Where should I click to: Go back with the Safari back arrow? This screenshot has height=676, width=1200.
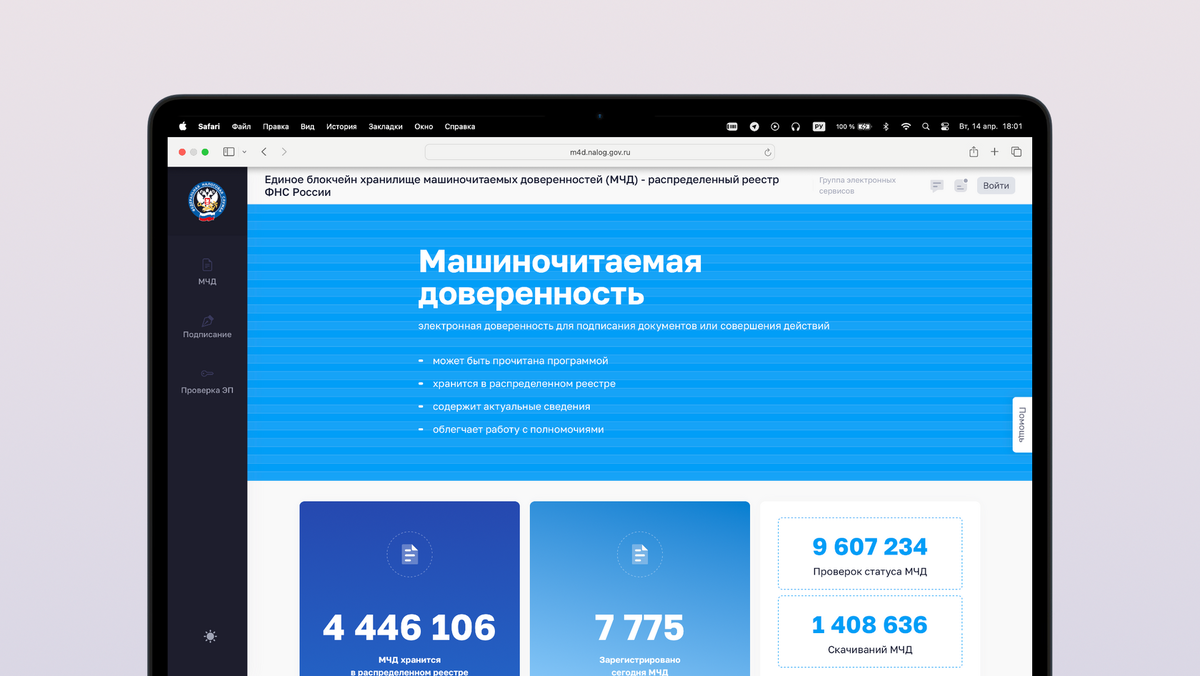tap(264, 152)
